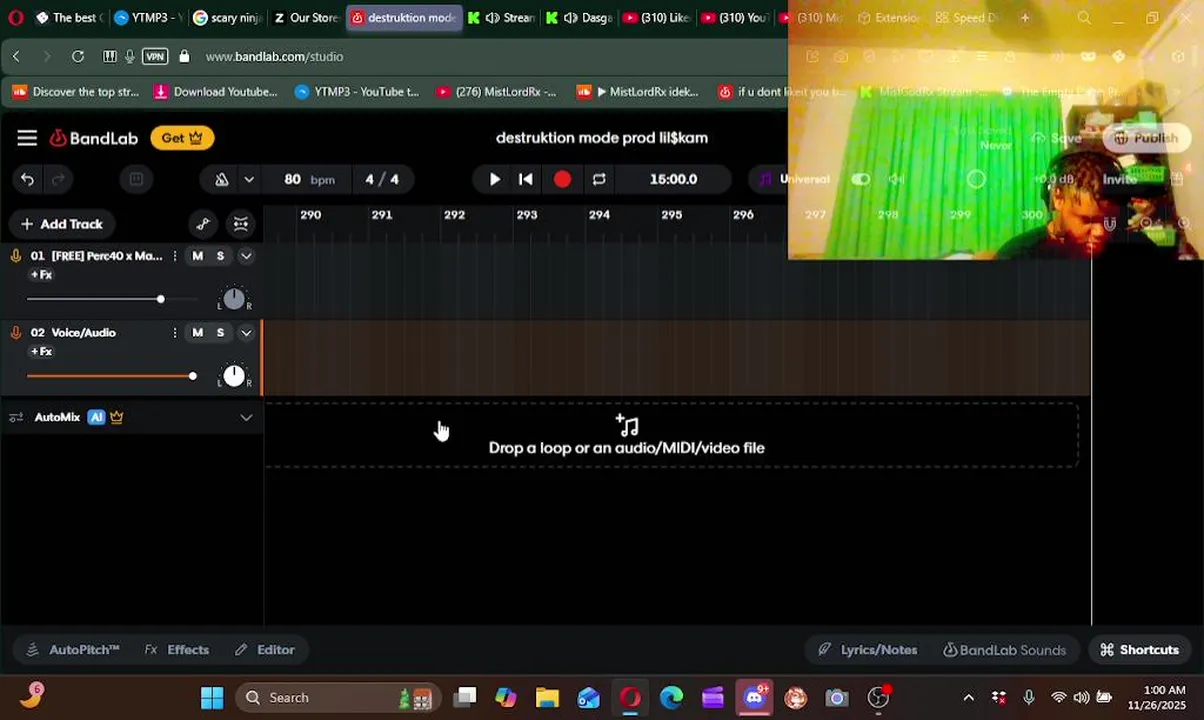Click the drop loop or audio file area
Image resolution: width=1204 pixels, height=720 pixels.
click(671, 435)
